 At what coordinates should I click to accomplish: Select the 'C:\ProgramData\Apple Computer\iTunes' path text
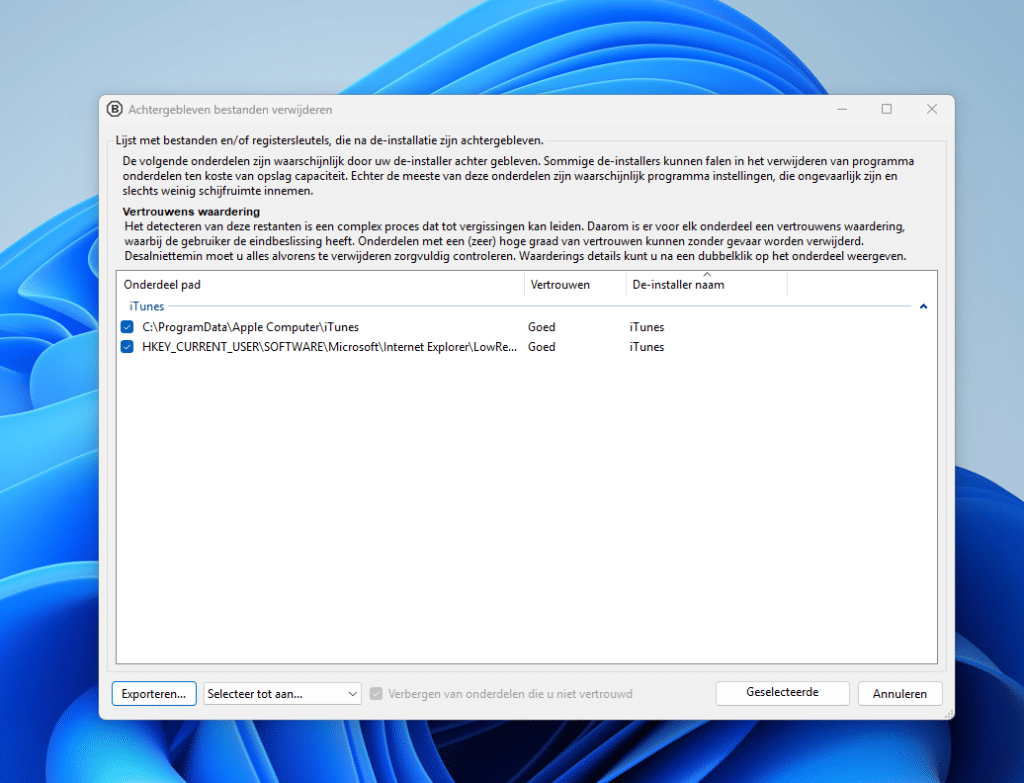(251, 327)
